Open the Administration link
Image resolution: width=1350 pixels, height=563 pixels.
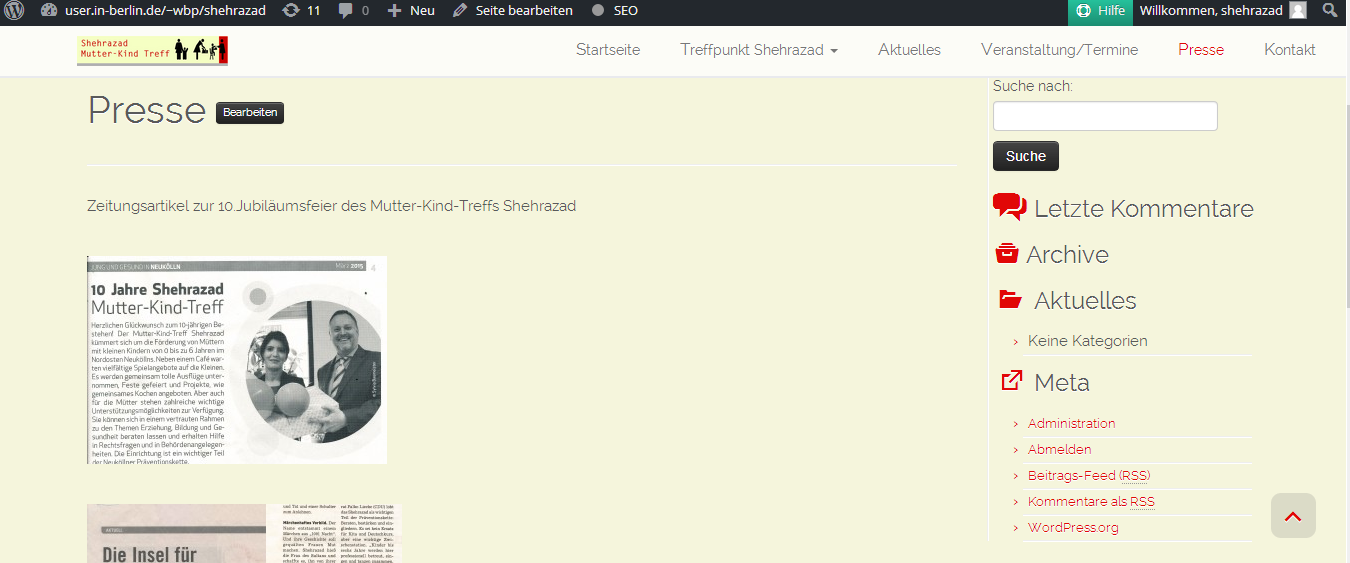1072,423
